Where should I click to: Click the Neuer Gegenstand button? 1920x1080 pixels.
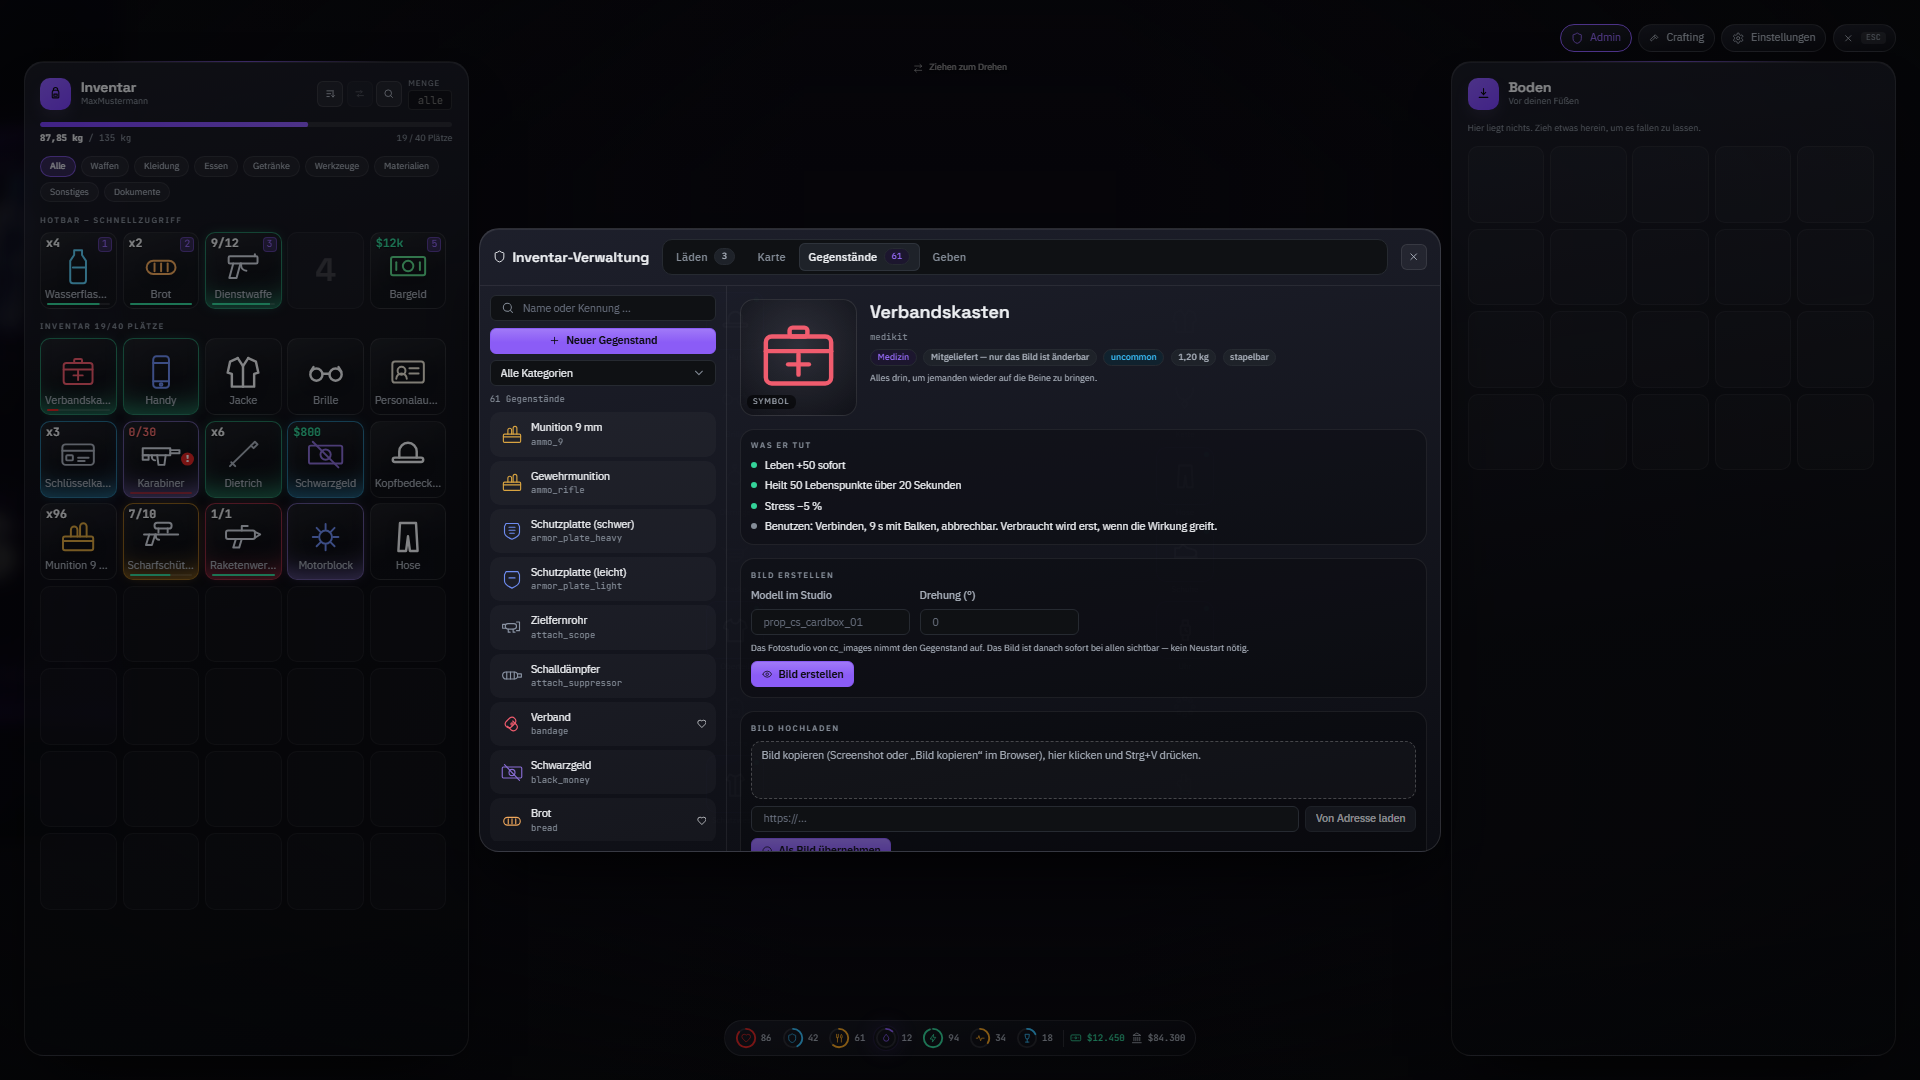603,341
